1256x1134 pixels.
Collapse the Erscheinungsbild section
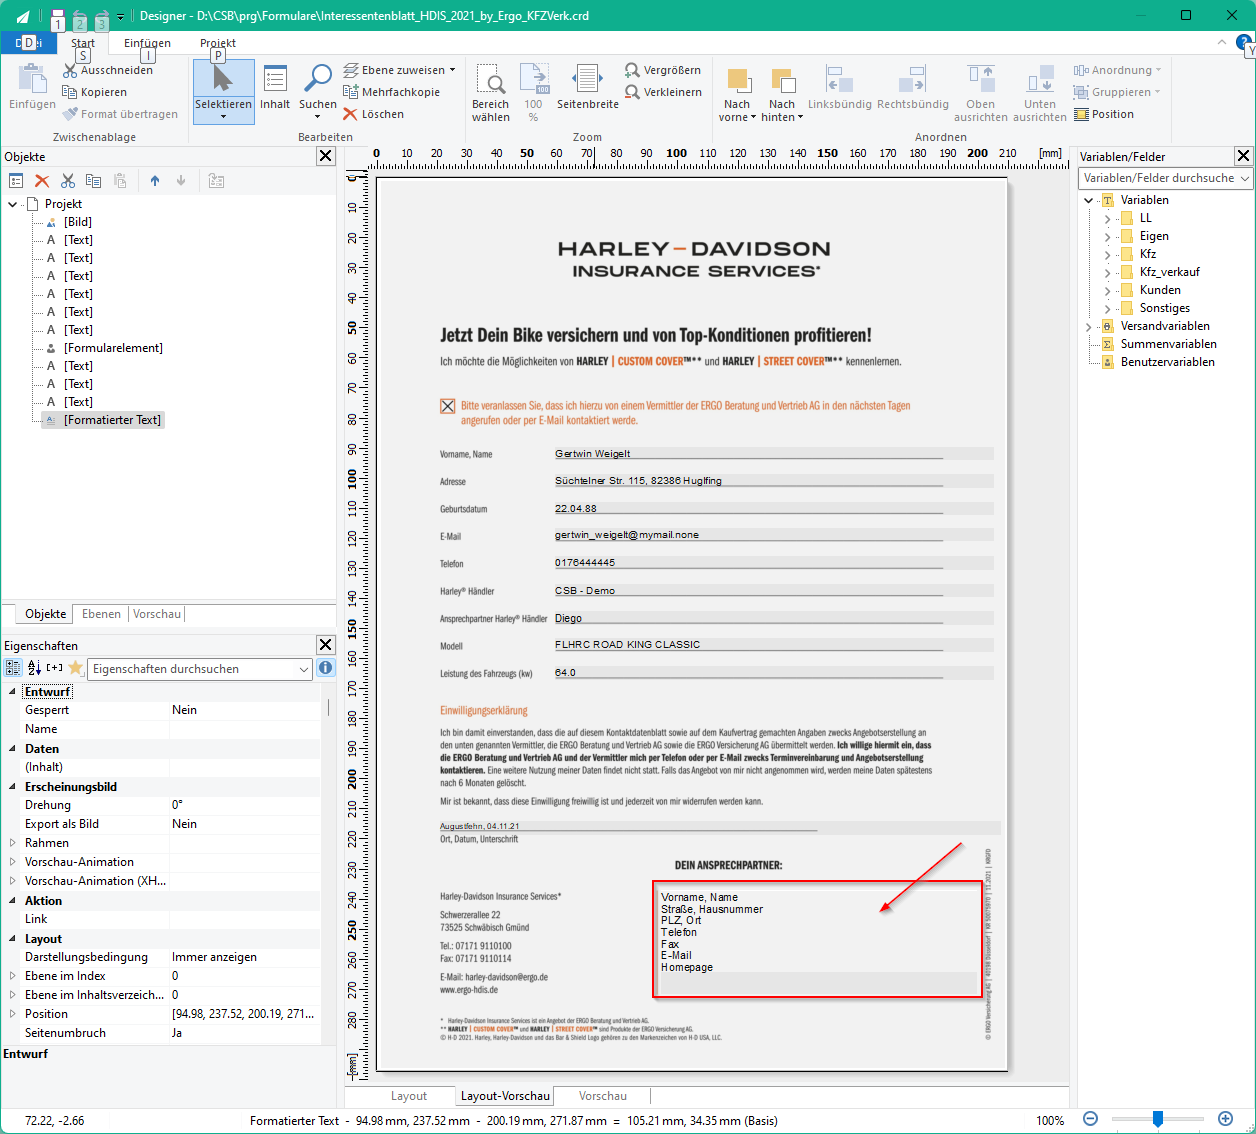12,787
